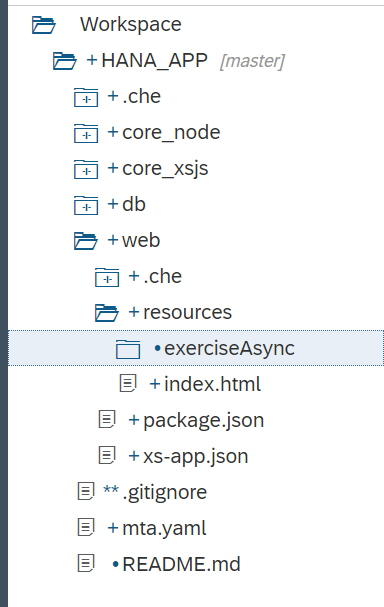This screenshot has height=607, width=384.
Task: Select the core_node folder name
Action: 171,133
